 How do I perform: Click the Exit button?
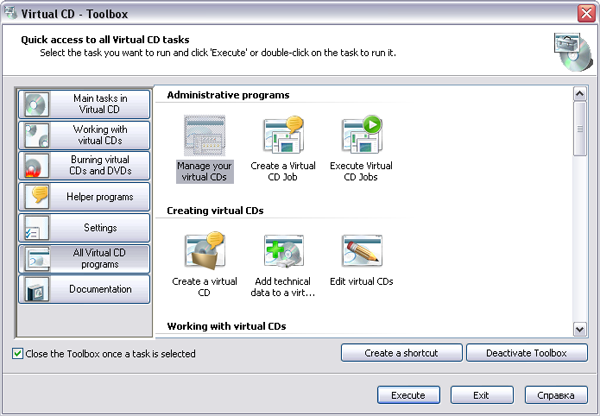coord(481,395)
